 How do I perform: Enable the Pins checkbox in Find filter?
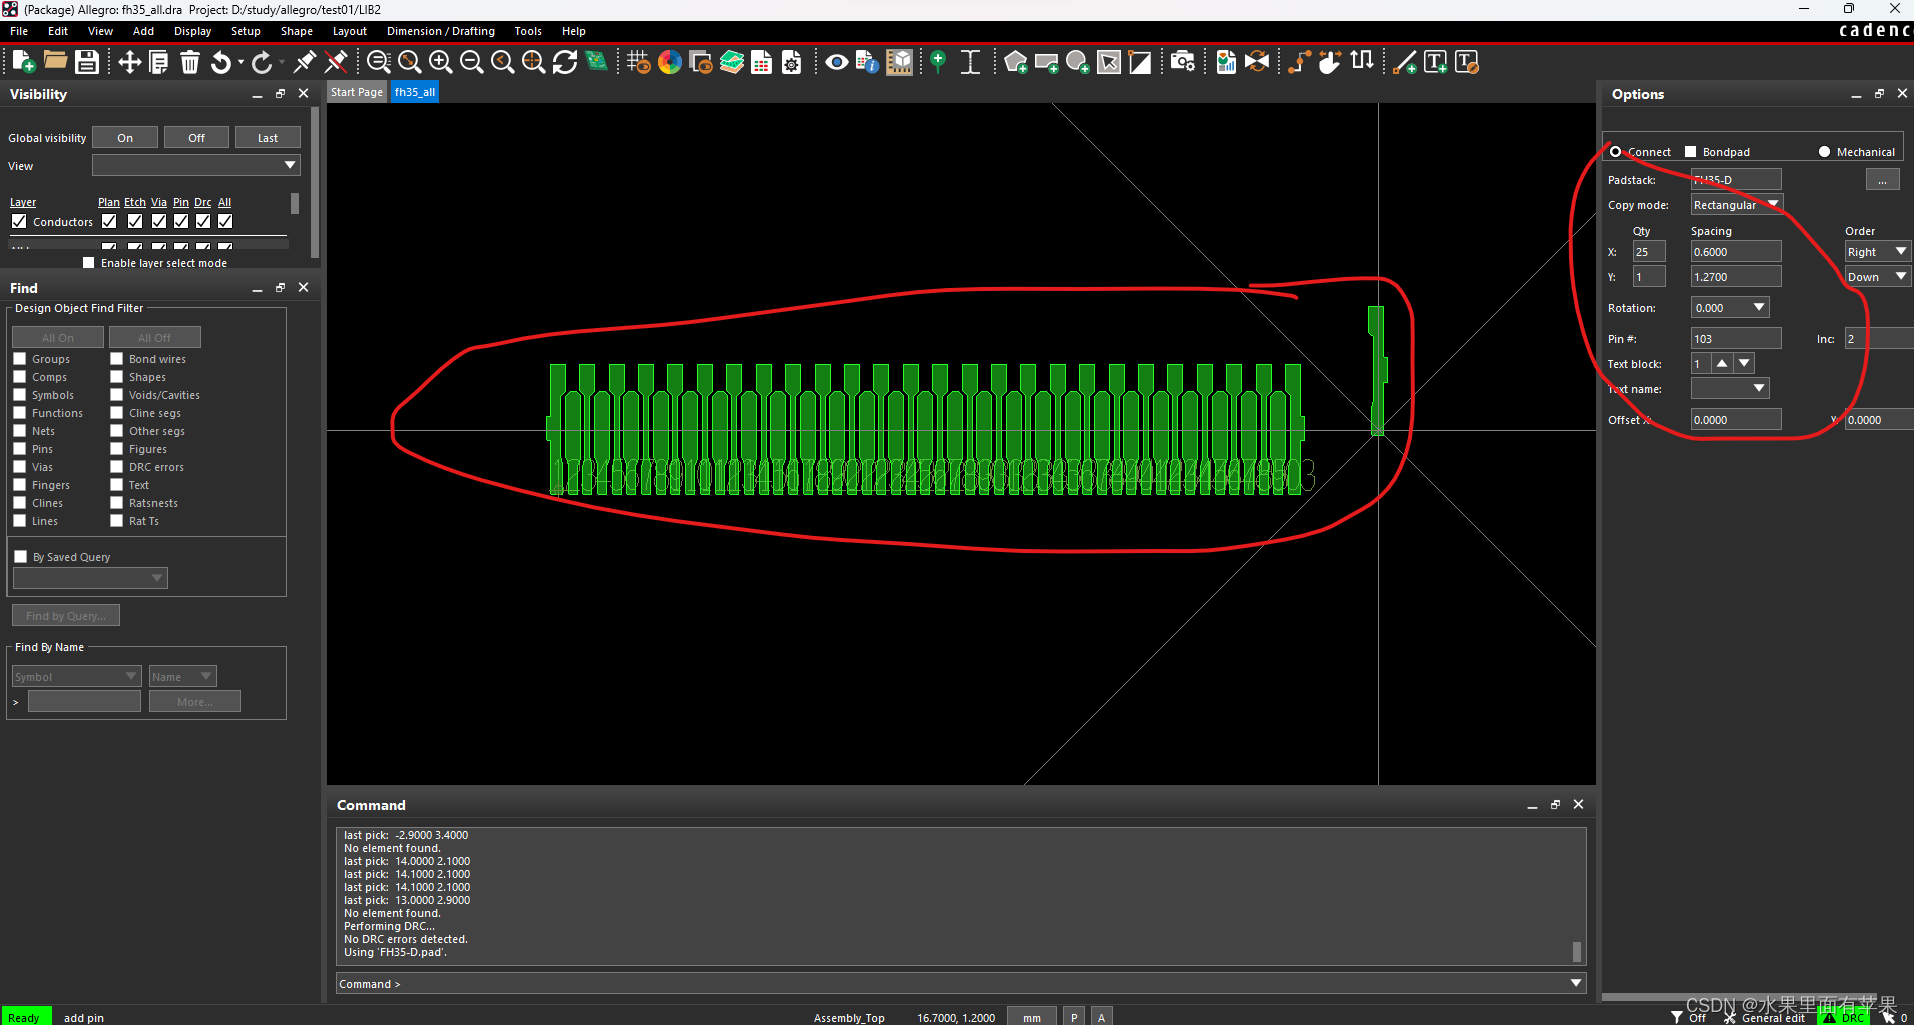click(x=20, y=449)
